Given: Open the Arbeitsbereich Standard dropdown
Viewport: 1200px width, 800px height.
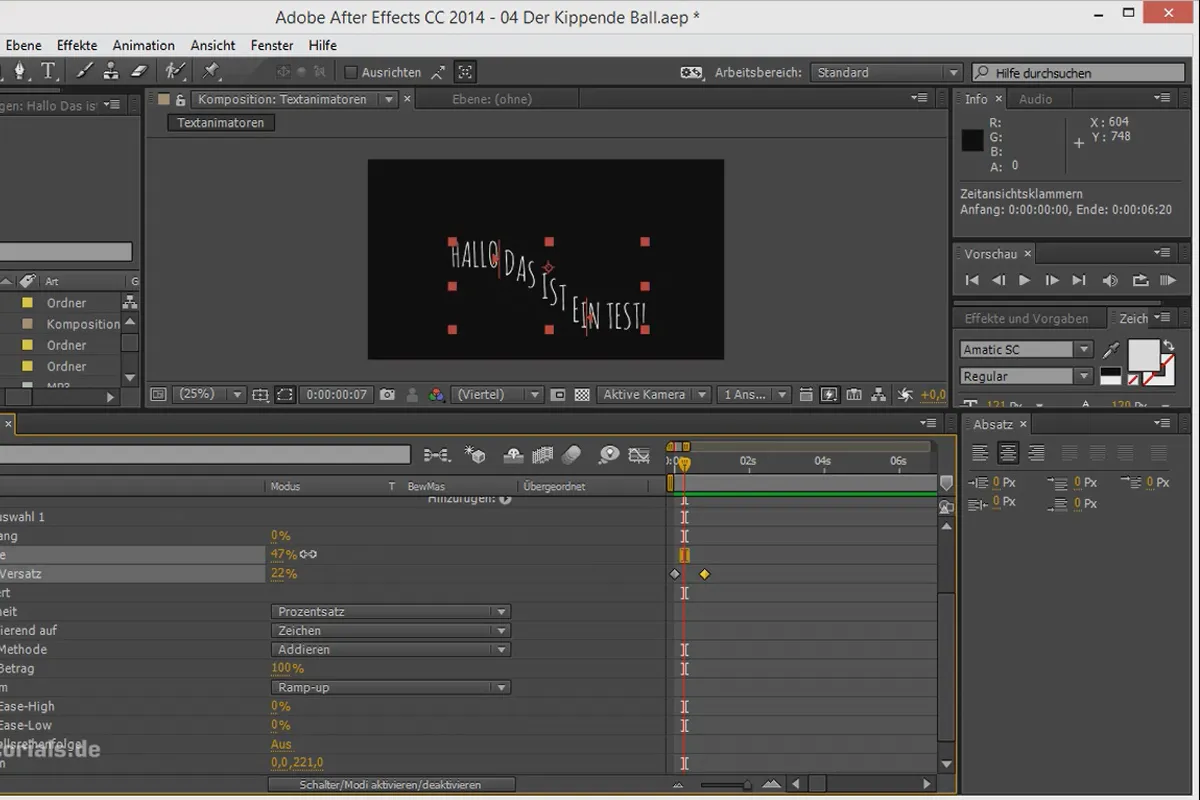Looking at the screenshot, I should (886, 73).
